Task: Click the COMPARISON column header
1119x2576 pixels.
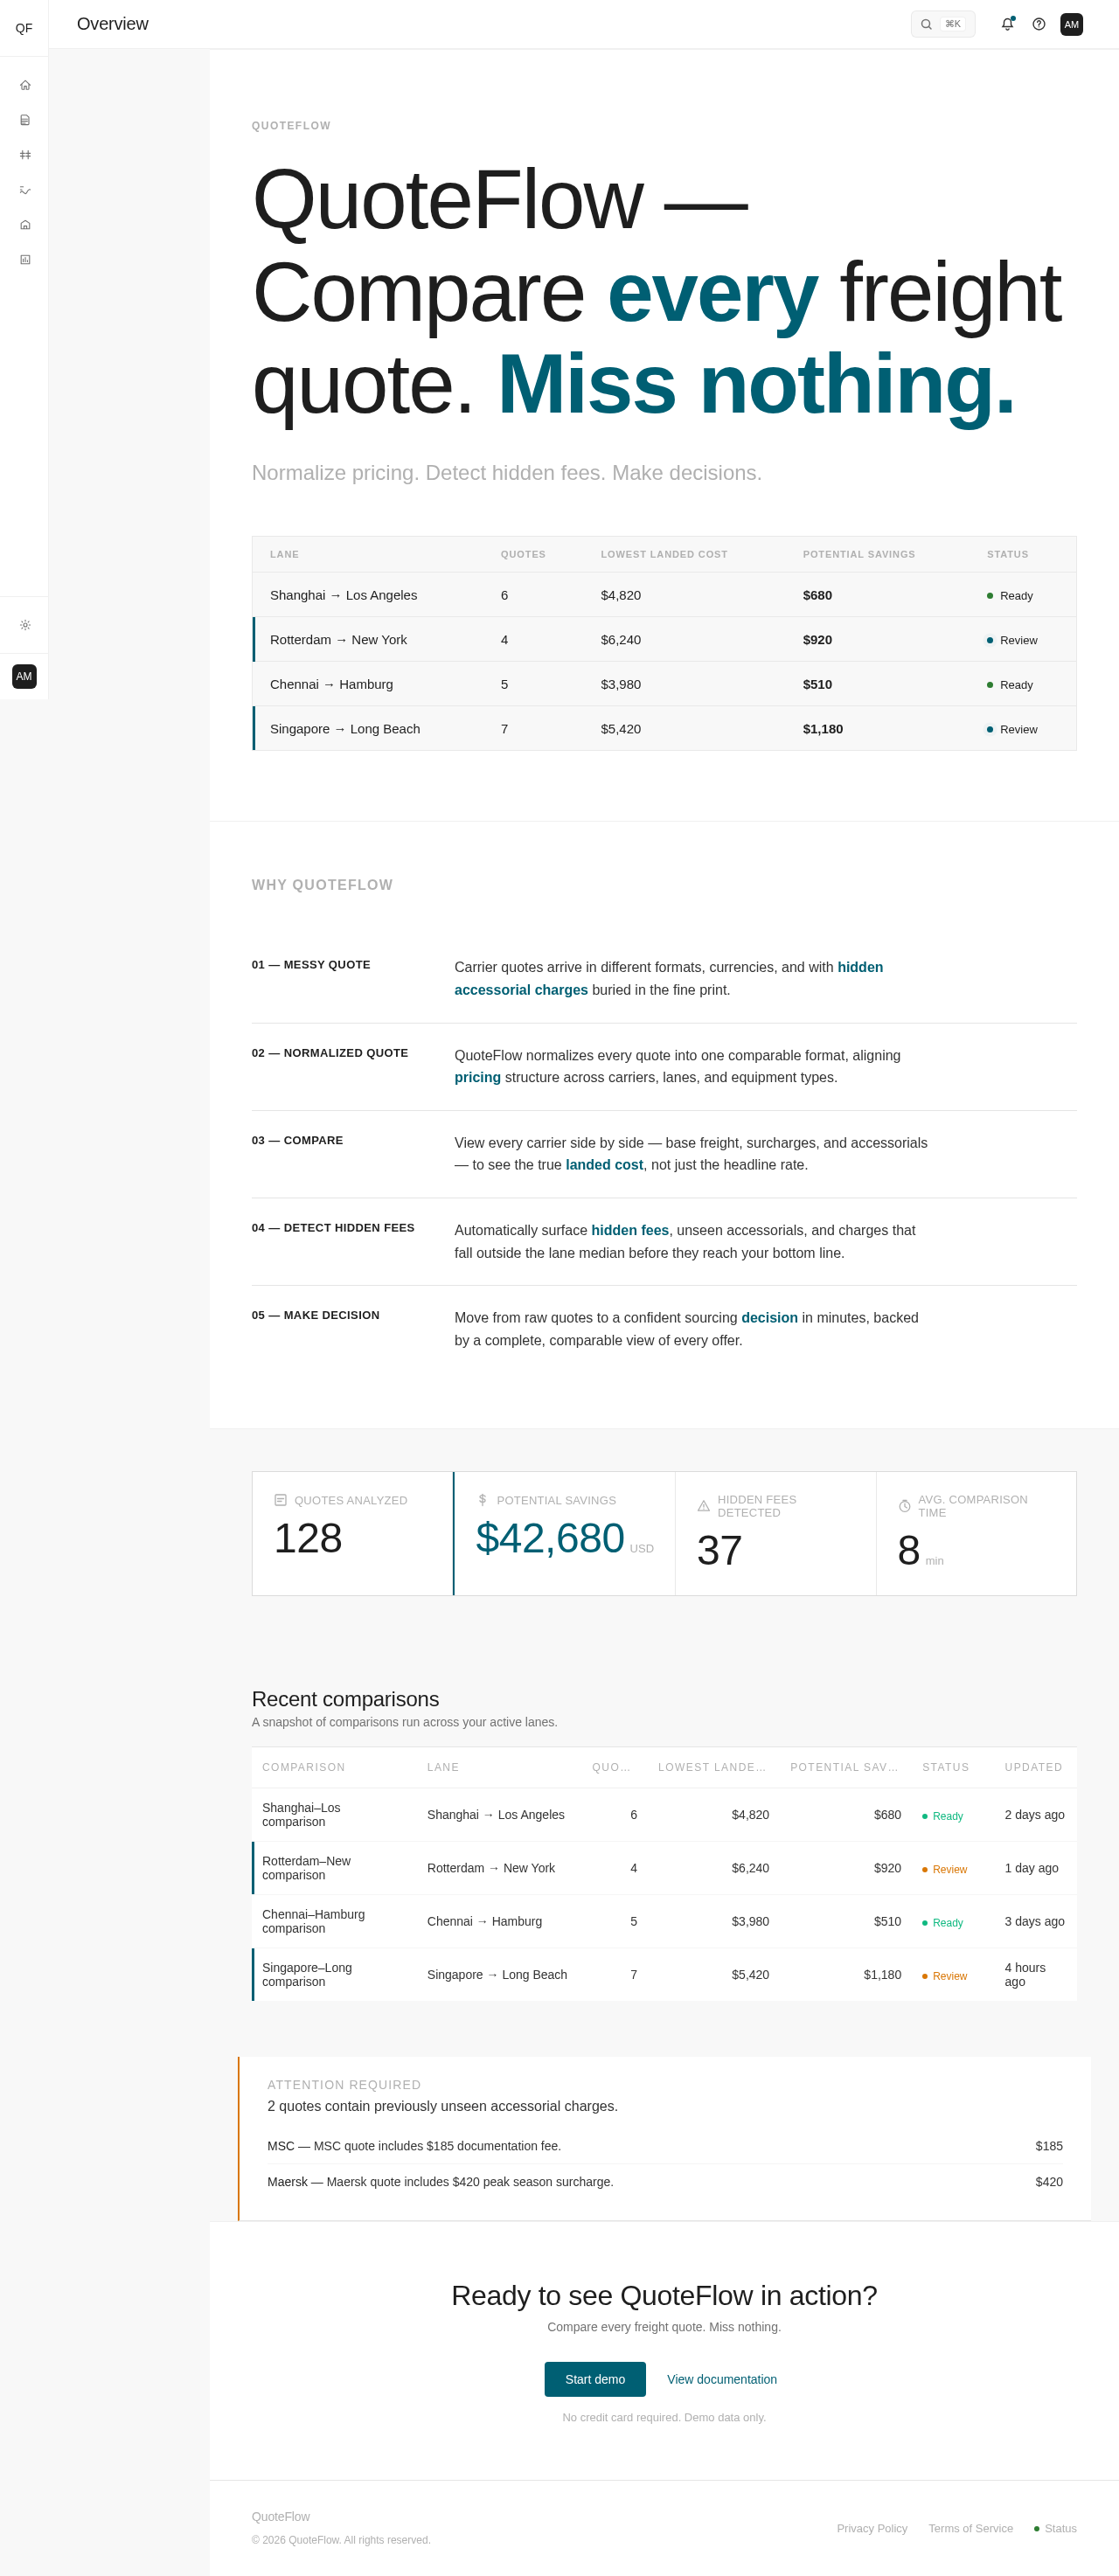Action: [303, 1767]
